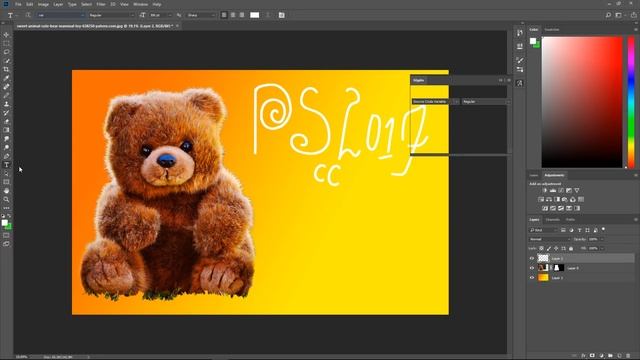Left align text

click(224, 15)
